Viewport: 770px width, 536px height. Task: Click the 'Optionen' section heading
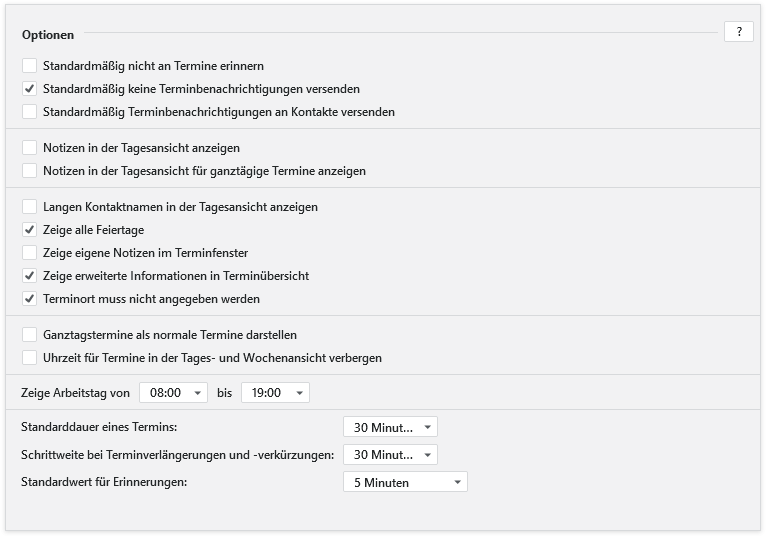point(47,35)
